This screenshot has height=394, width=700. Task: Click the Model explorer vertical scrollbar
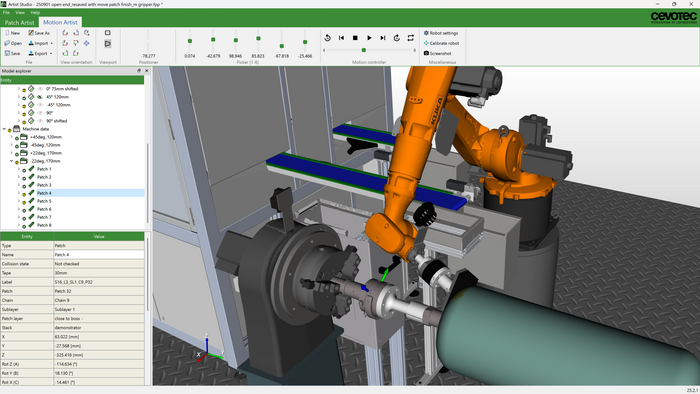[148, 183]
